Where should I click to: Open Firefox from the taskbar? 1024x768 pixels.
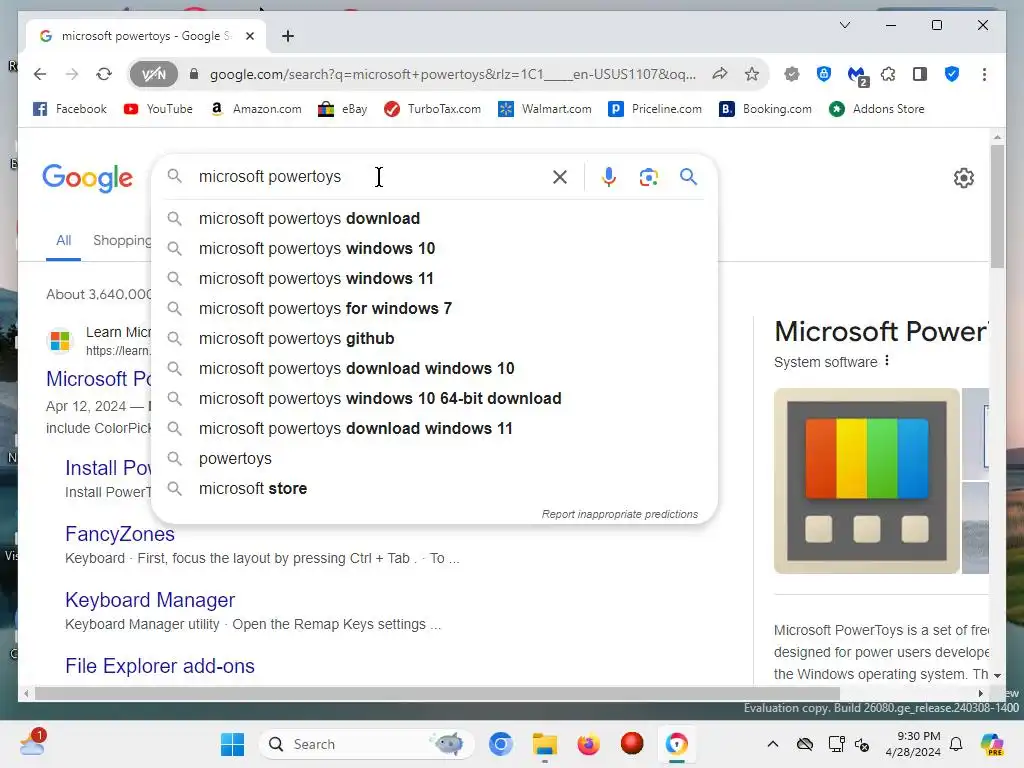pyautogui.click(x=588, y=744)
